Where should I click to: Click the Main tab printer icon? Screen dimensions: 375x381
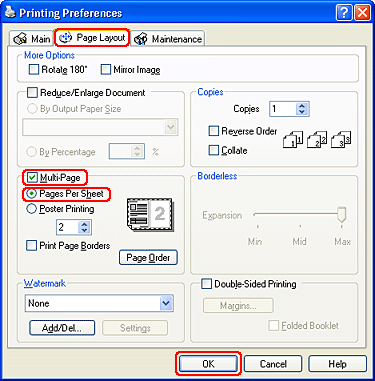point(20,39)
